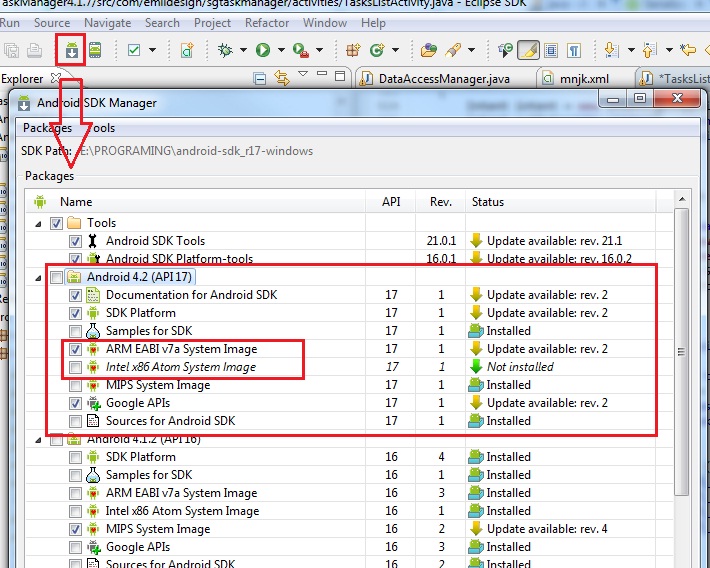
Task: Open the External Tools dropdown arrow
Action: [319, 50]
